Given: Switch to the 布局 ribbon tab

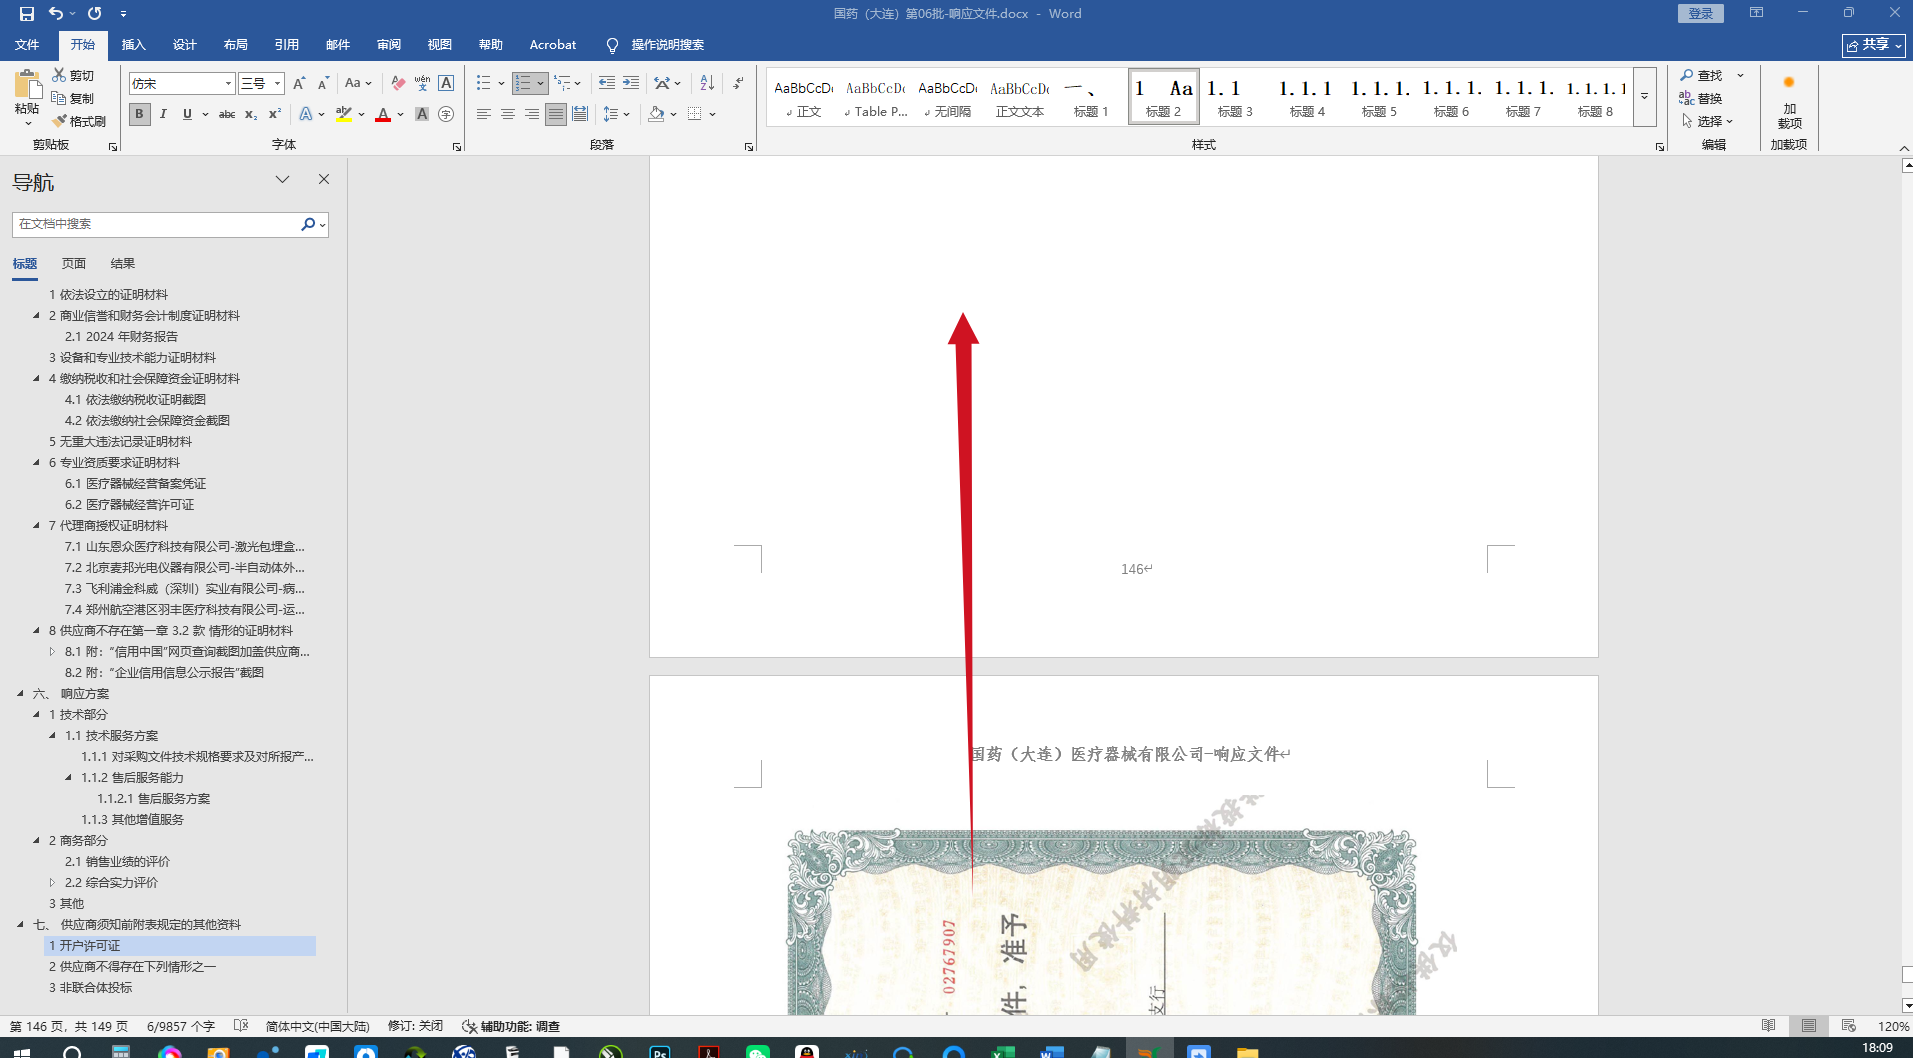Looking at the screenshot, I should (x=236, y=45).
